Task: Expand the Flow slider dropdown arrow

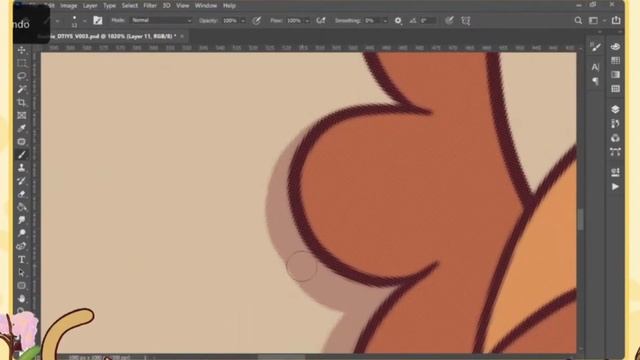Action: pyautogui.click(x=307, y=21)
